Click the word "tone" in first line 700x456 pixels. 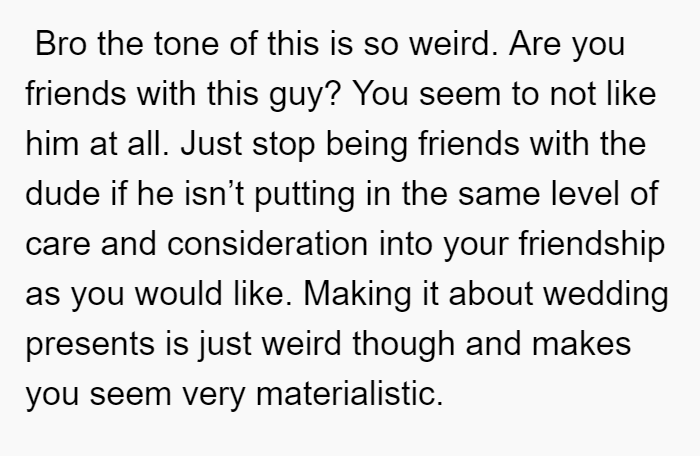pos(186,44)
